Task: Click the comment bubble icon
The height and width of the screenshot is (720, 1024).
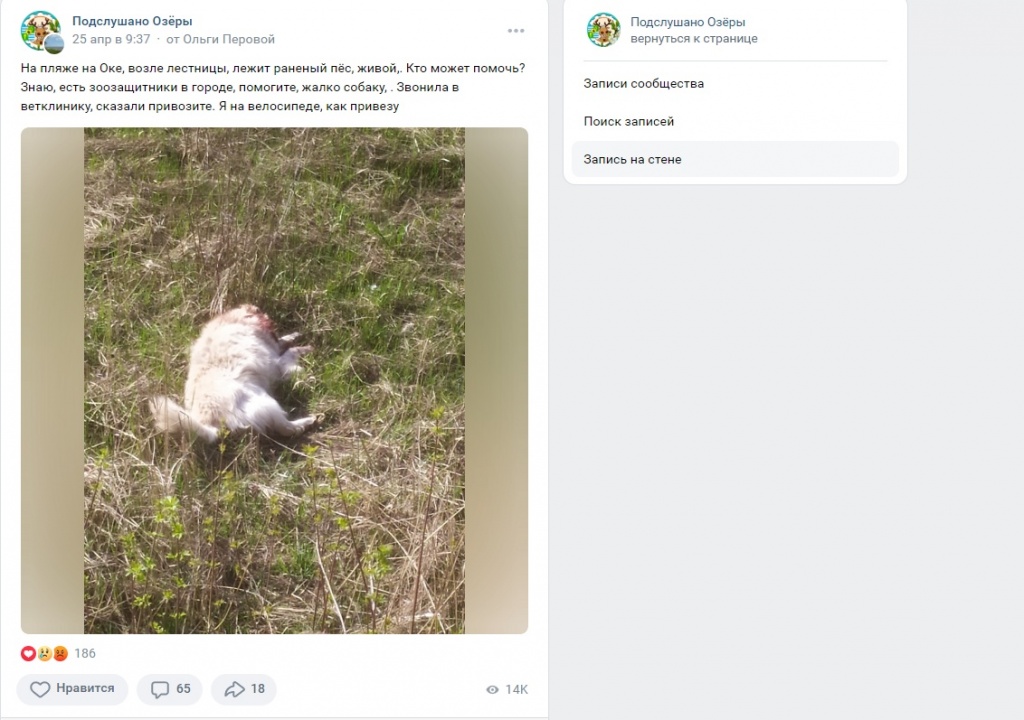Action: point(160,689)
